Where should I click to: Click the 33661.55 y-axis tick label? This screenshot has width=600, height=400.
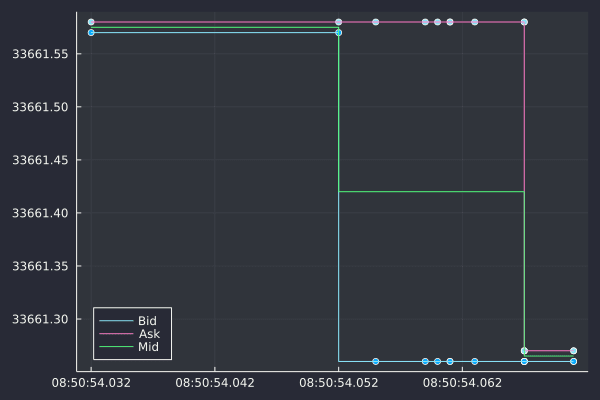(x=40, y=54)
